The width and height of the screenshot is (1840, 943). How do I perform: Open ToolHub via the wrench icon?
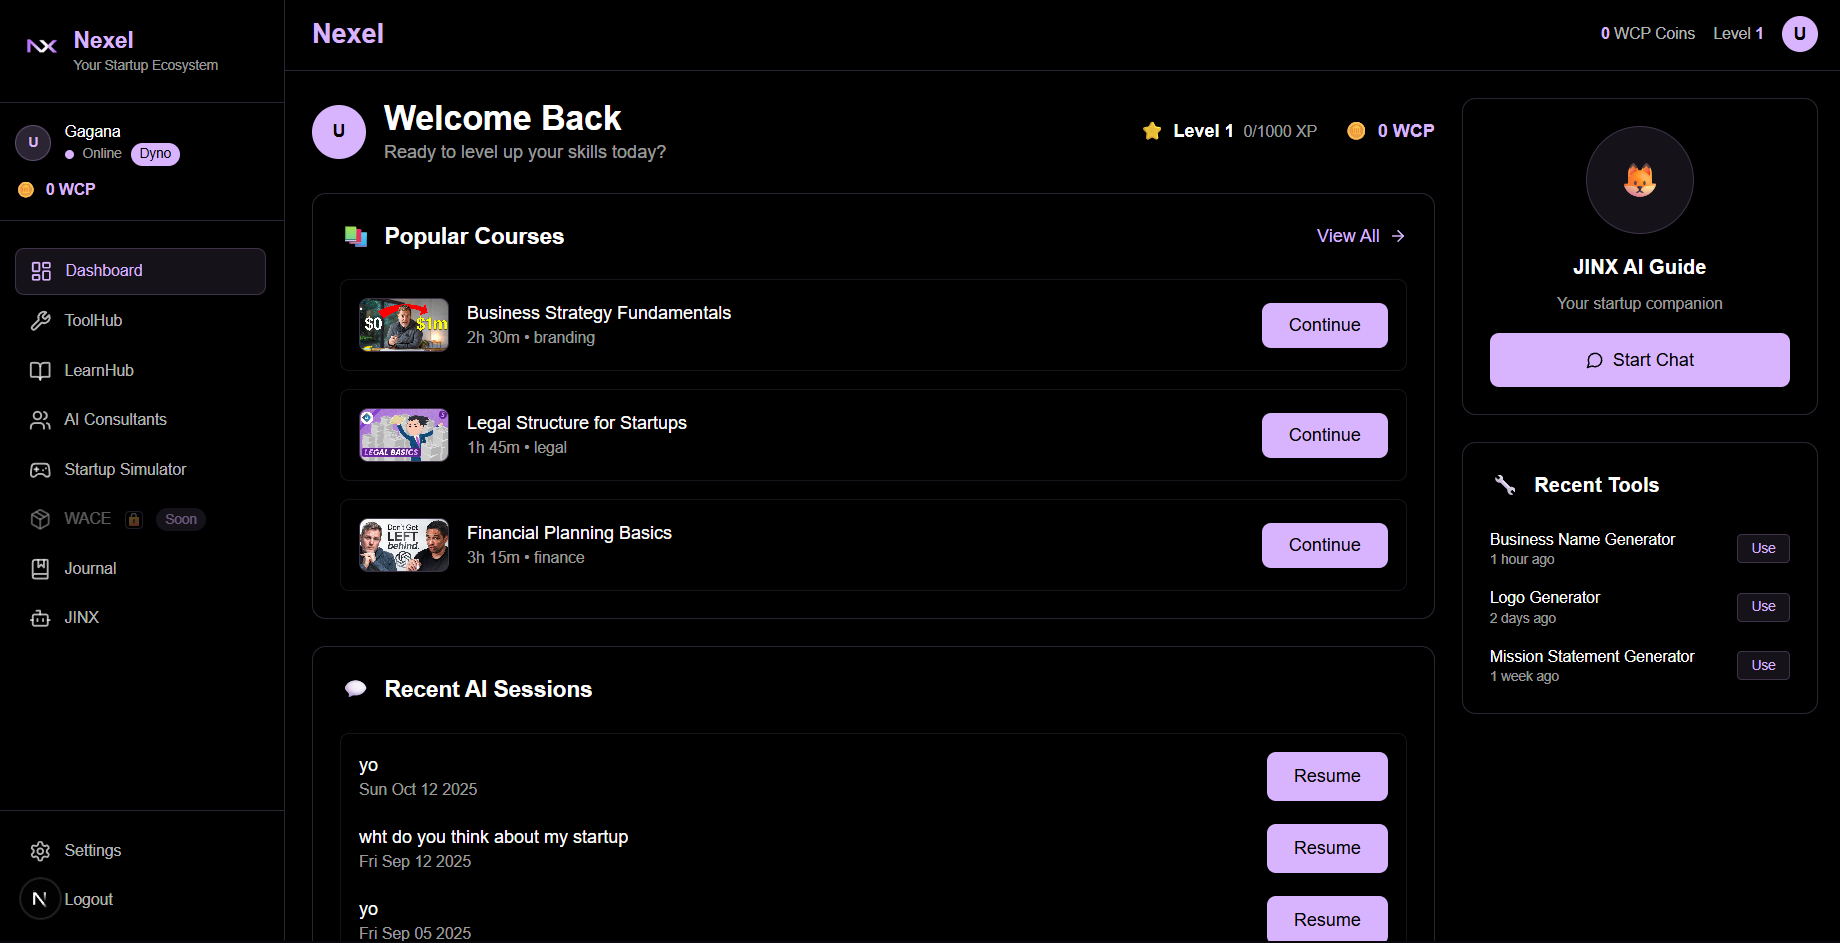(x=40, y=320)
